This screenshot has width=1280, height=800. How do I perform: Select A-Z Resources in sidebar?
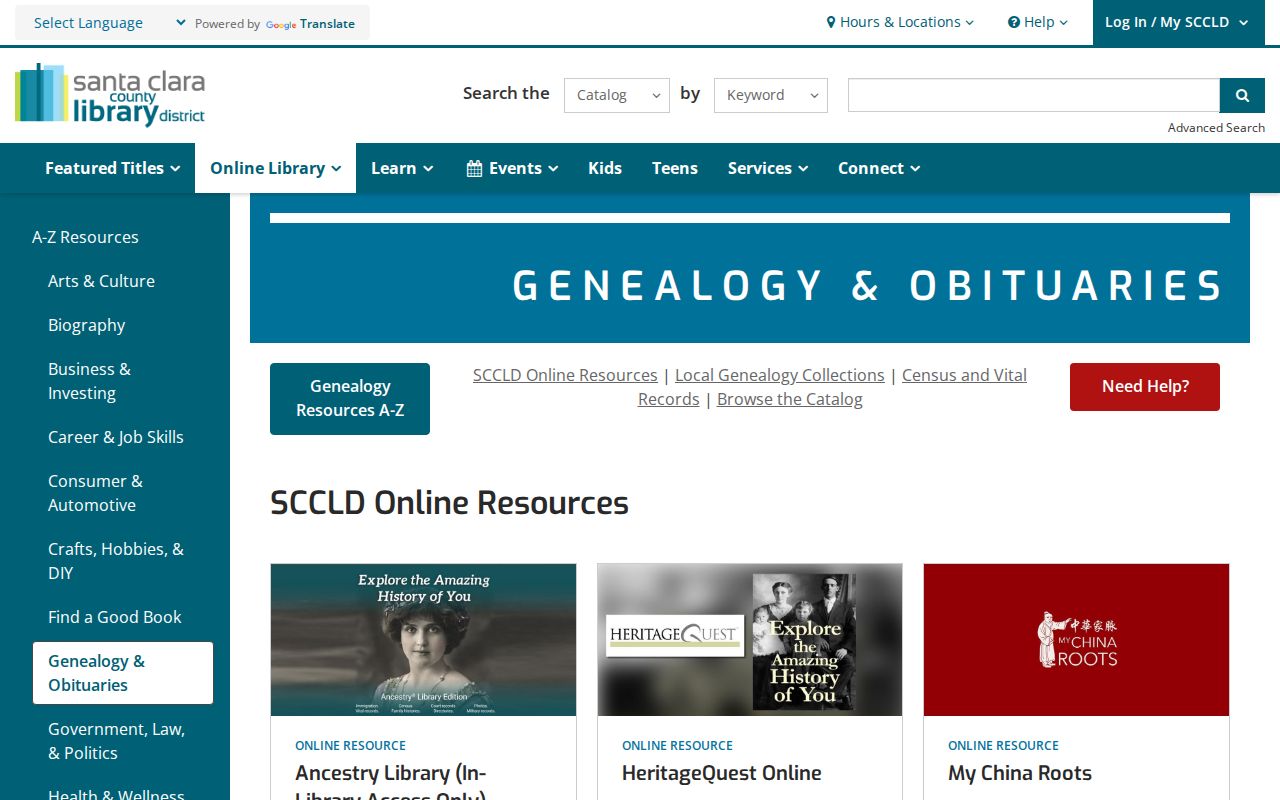(85, 237)
